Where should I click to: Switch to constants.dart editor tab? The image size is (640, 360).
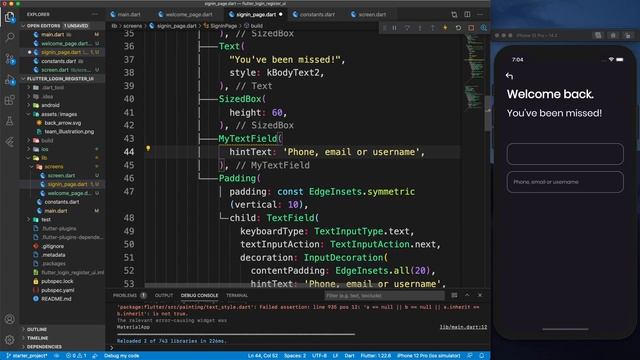[313, 14]
